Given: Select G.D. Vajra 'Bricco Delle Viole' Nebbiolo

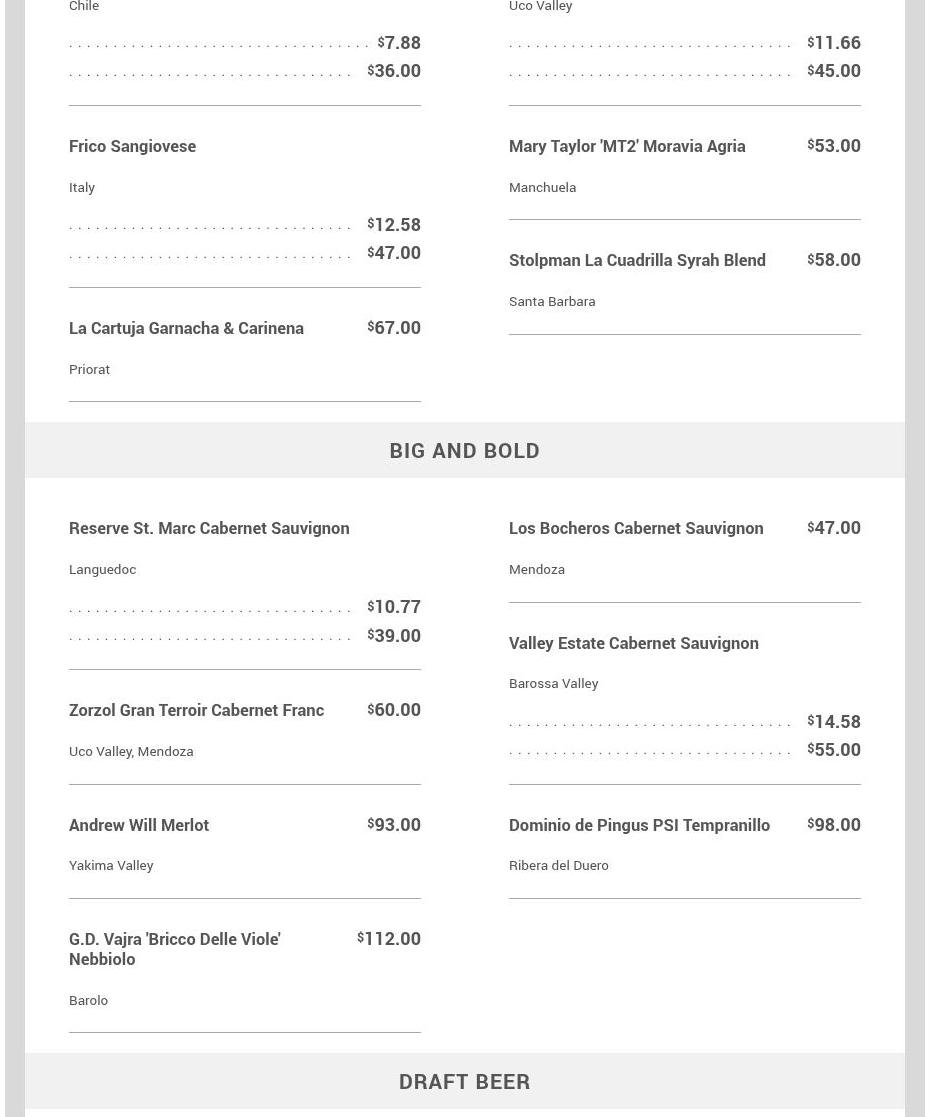Looking at the screenshot, I should tap(175, 949).
